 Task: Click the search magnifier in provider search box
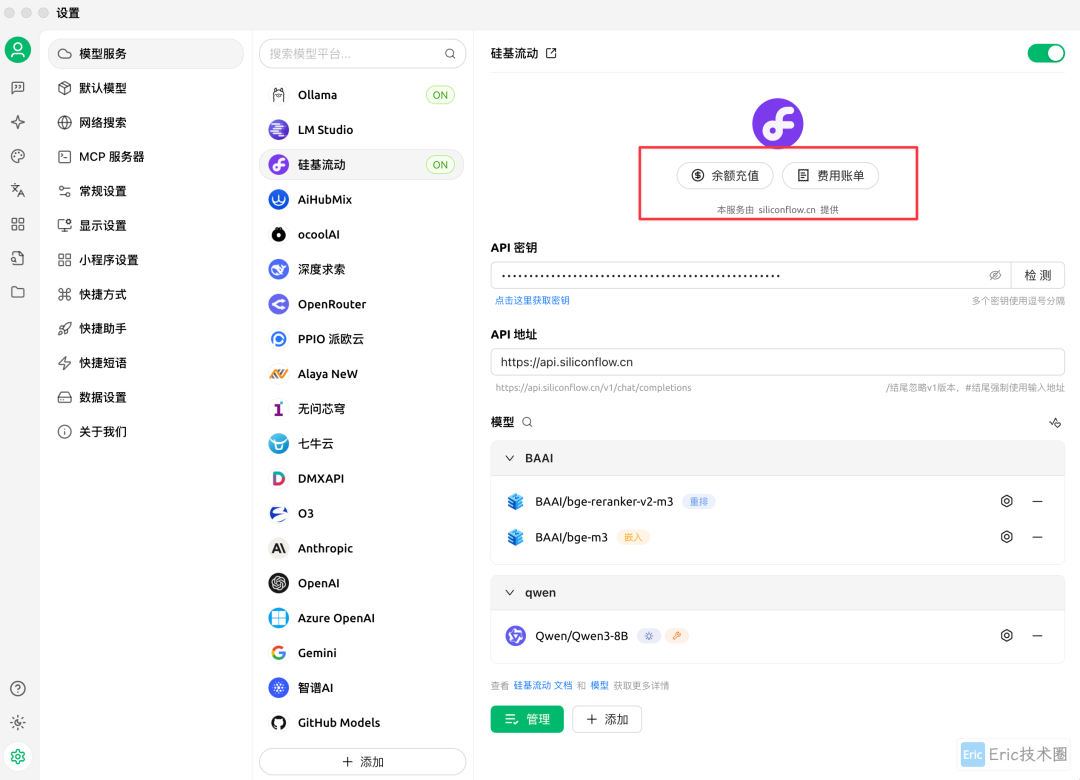point(450,54)
